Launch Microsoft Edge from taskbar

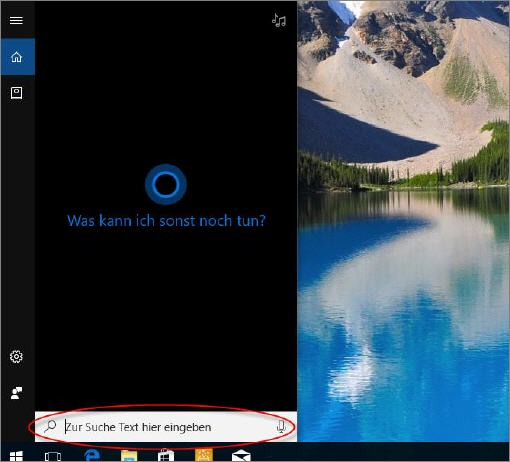tap(92, 455)
